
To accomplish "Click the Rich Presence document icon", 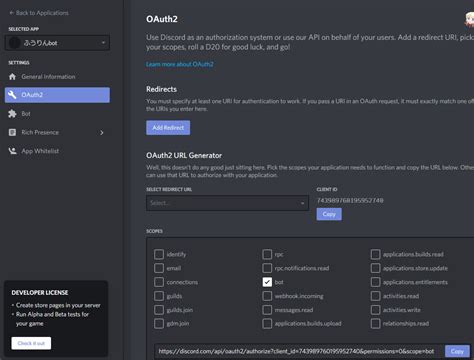I will (x=12, y=132).
